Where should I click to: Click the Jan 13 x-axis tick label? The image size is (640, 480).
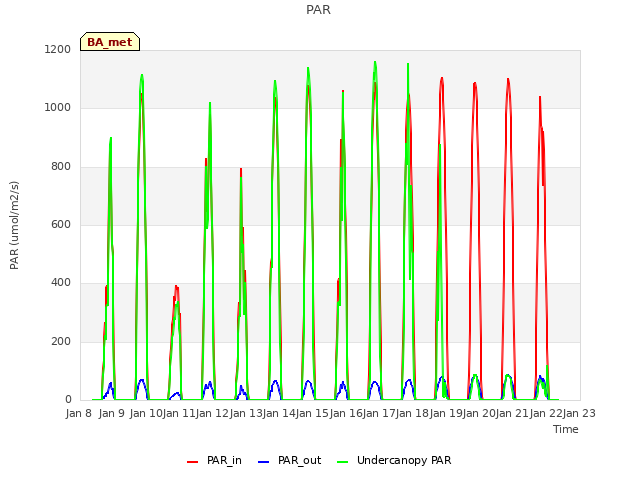pyautogui.click(x=246, y=413)
